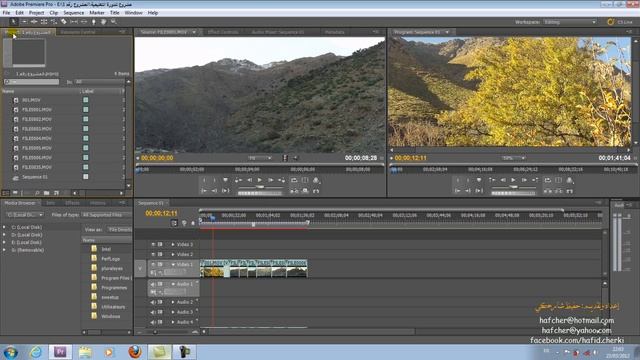This screenshot has width=640, height=360.
Task: Select the Razor tool
Action: click(x=64, y=22)
